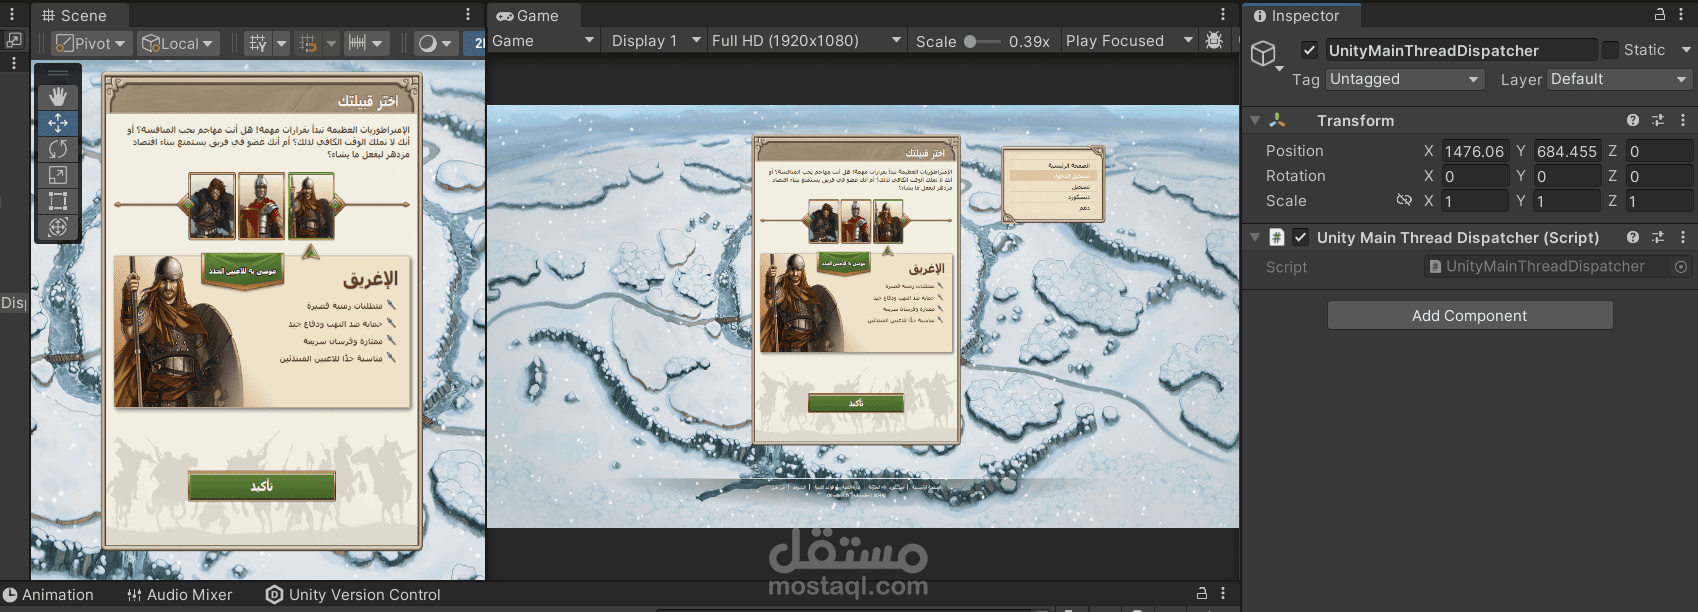Open the Tag Untagged dropdown

coord(1405,79)
